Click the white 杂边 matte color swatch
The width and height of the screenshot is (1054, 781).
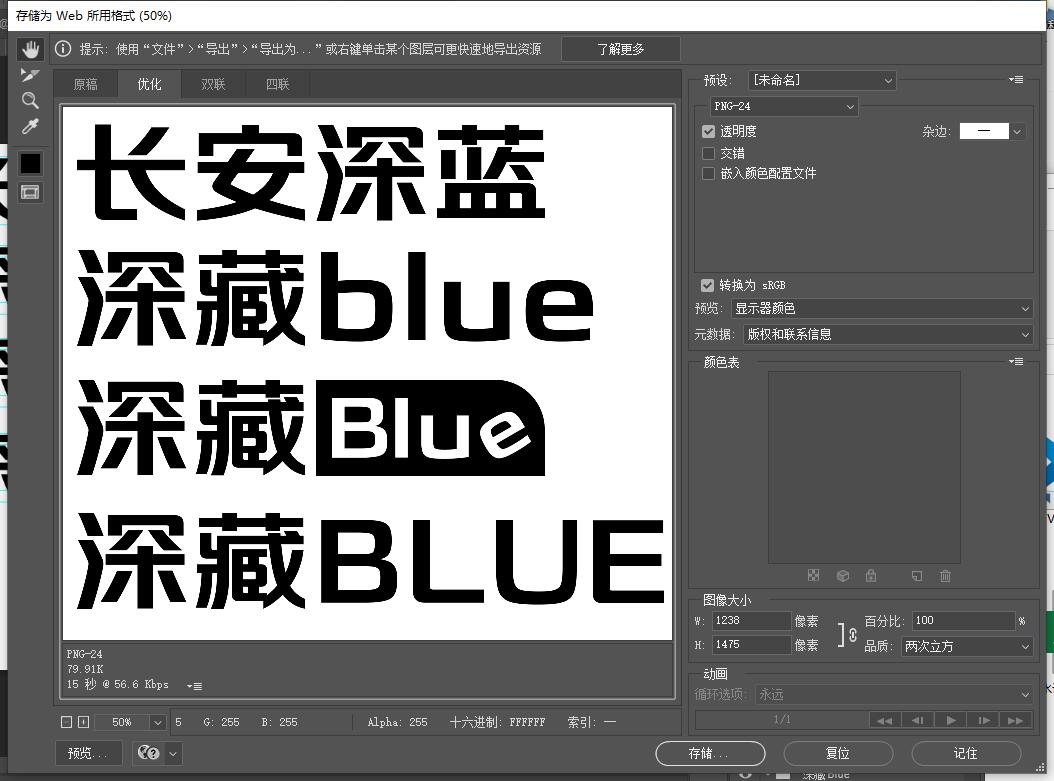(x=984, y=131)
